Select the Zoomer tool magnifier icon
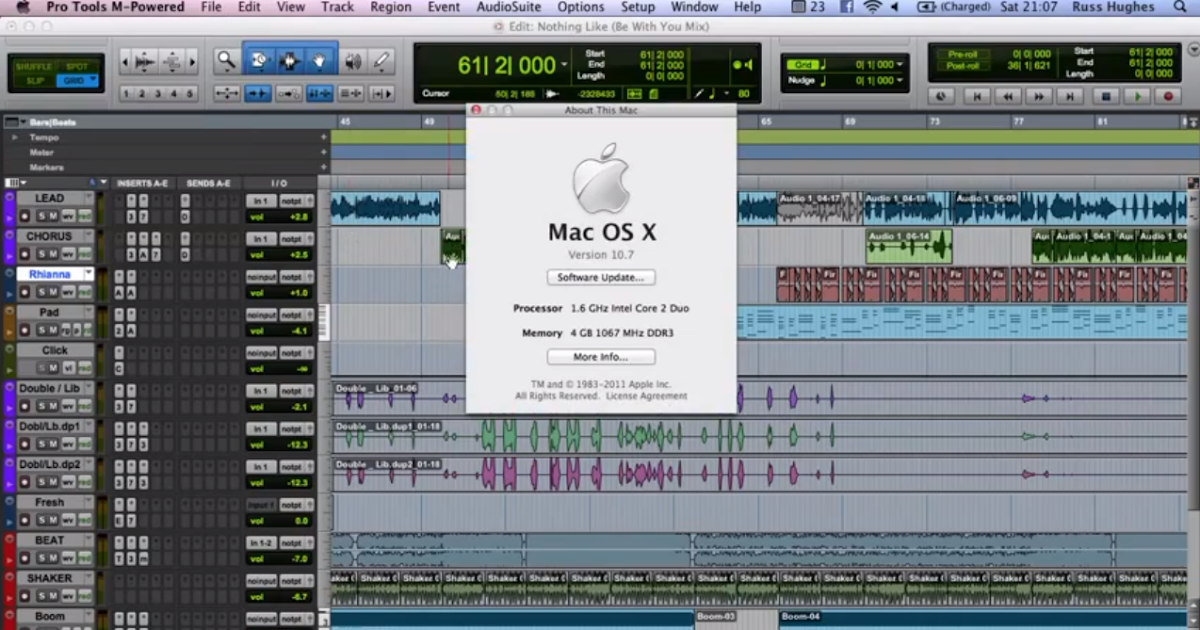1200x630 pixels. coord(227,62)
